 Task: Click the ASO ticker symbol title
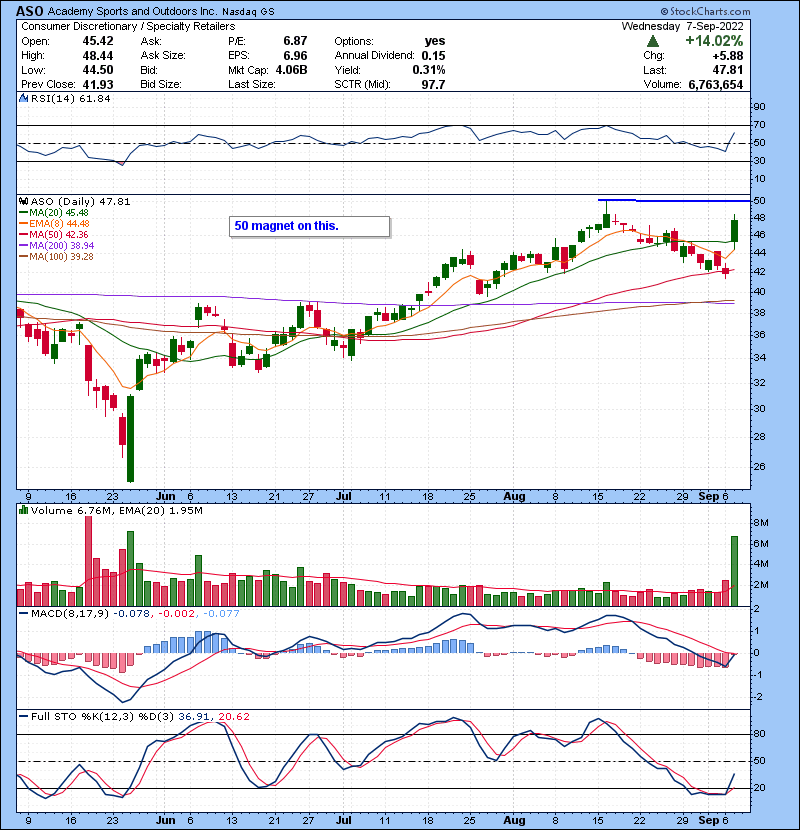pyautogui.click(x=30, y=11)
